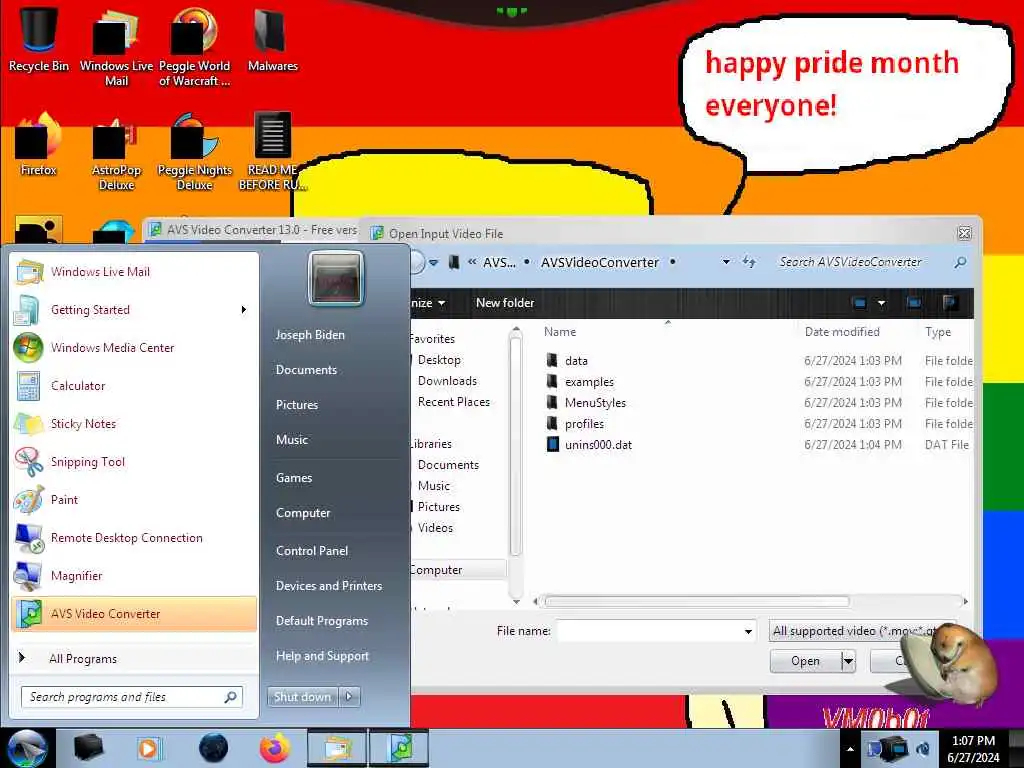Show hidden system tray icons
This screenshot has height=768, width=1024.
tap(850, 749)
